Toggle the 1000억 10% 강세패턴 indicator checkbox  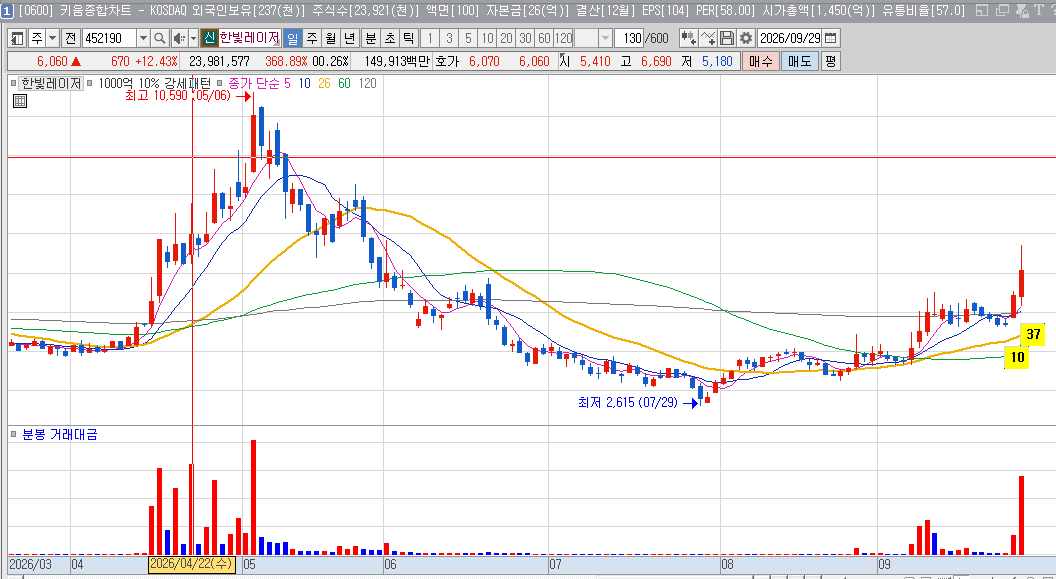coord(92,83)
